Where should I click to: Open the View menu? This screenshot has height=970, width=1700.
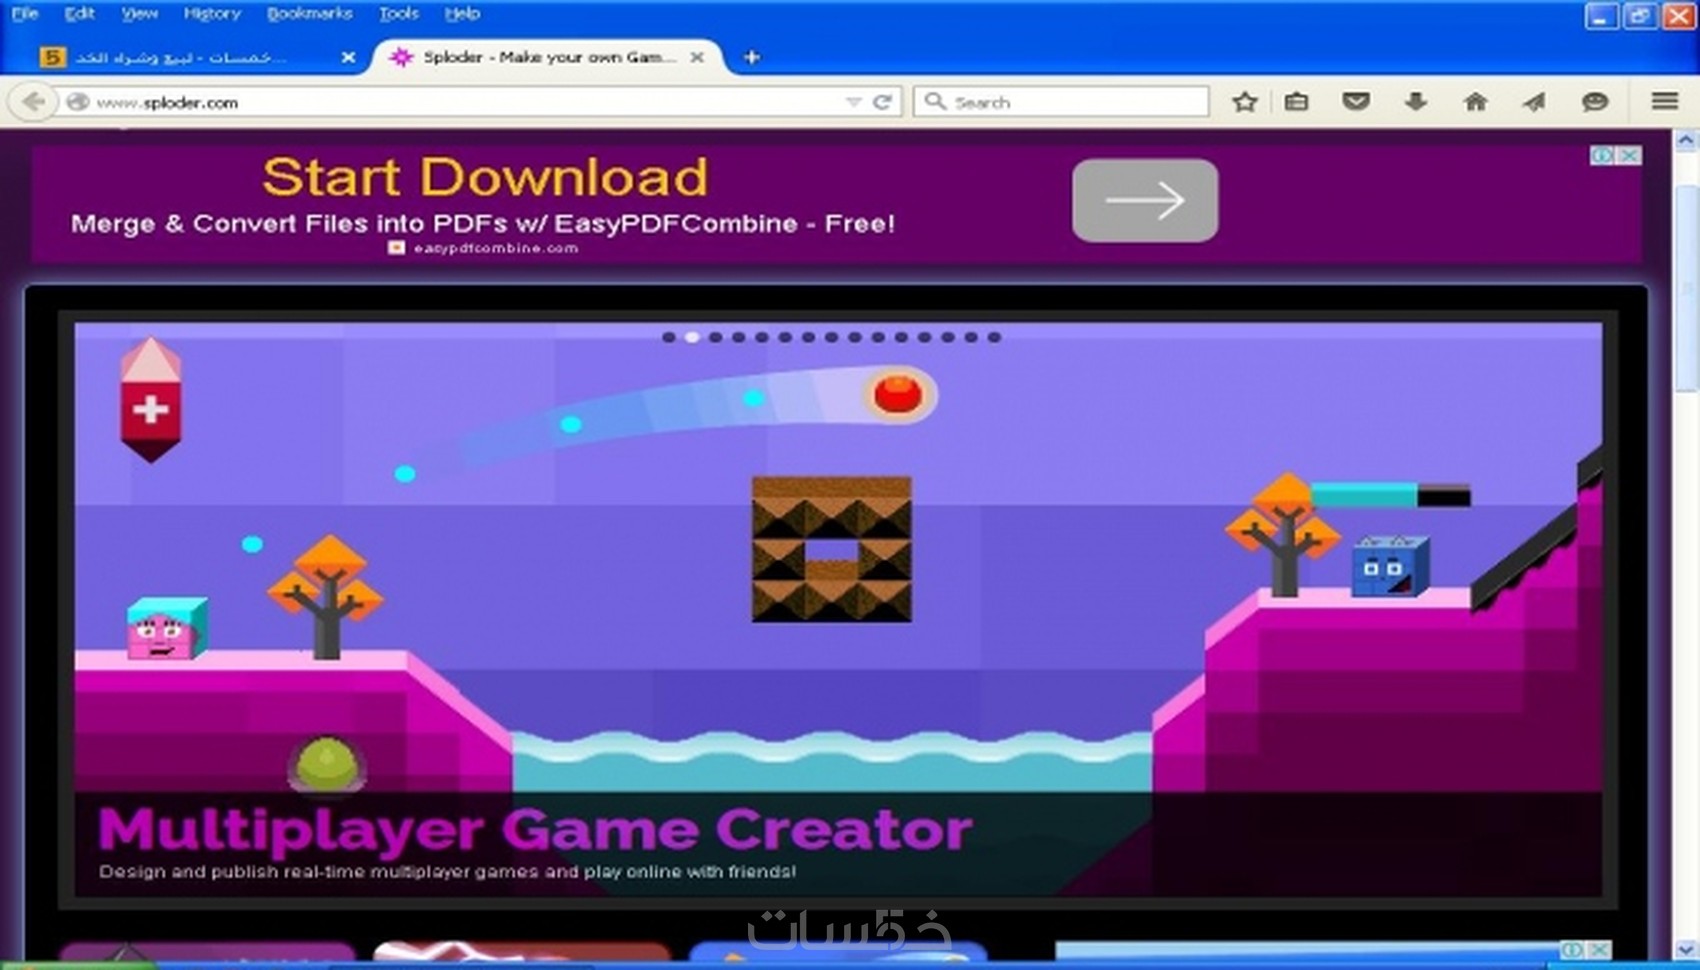click(x=139, y=13)
